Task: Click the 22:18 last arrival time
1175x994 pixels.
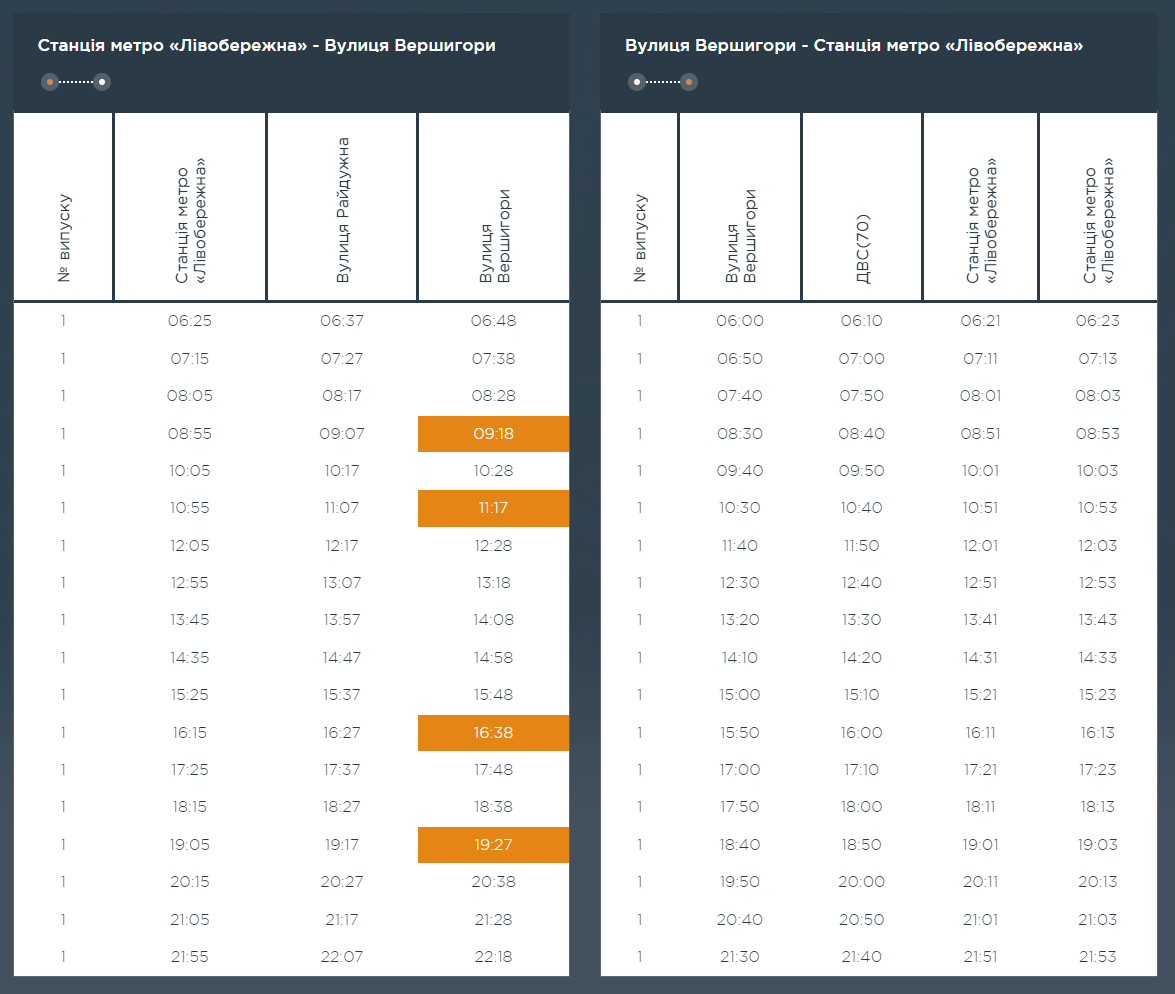Action: [x=492, y=957]
